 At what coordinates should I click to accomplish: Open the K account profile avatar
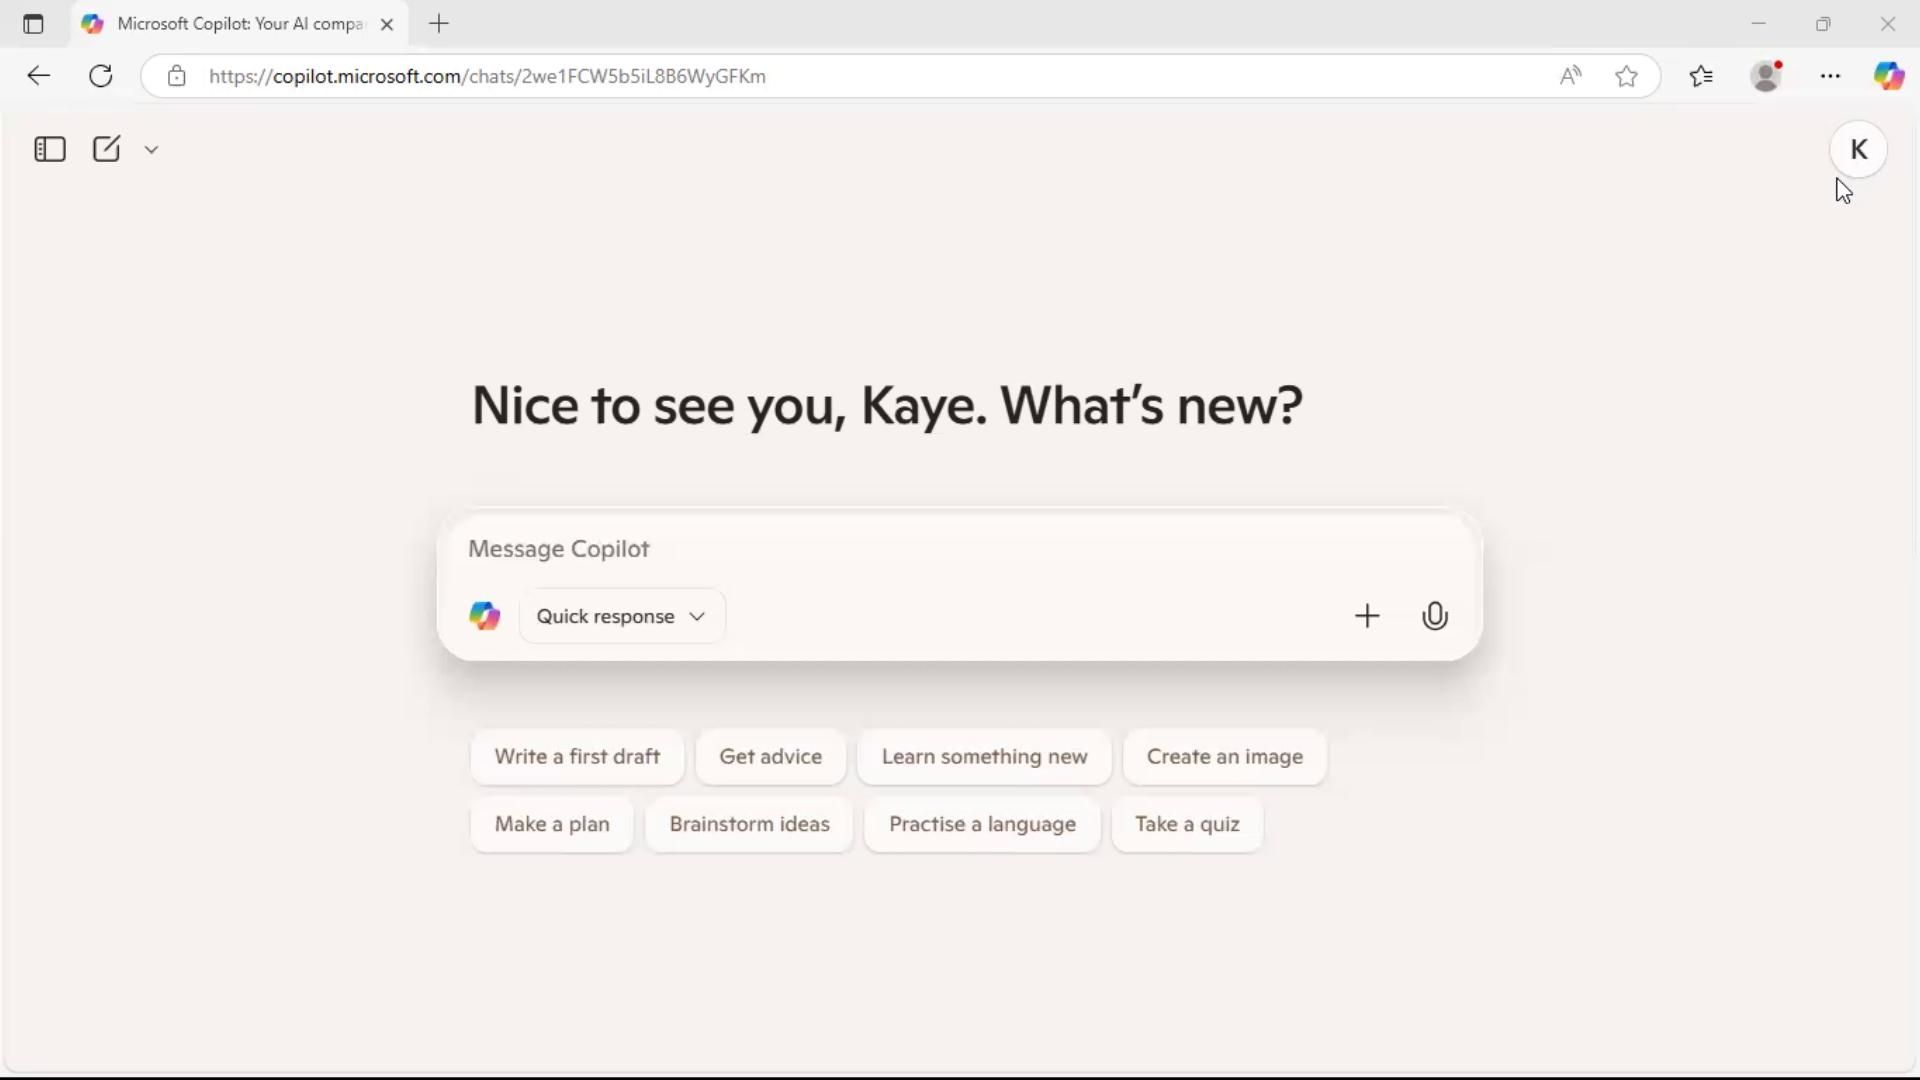pyautogui.click(x=1859, y=149)
